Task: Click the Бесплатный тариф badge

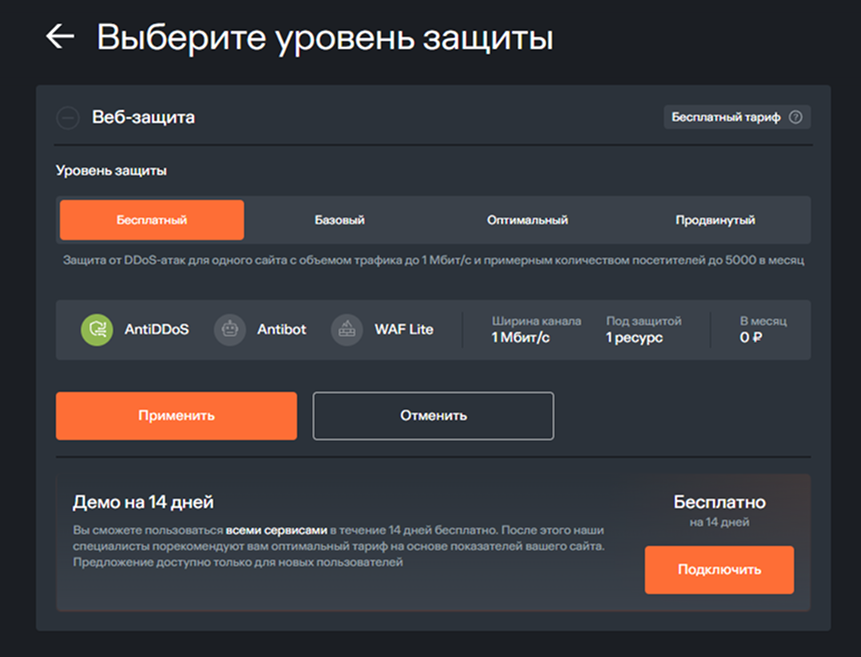Action: (726, 117)
